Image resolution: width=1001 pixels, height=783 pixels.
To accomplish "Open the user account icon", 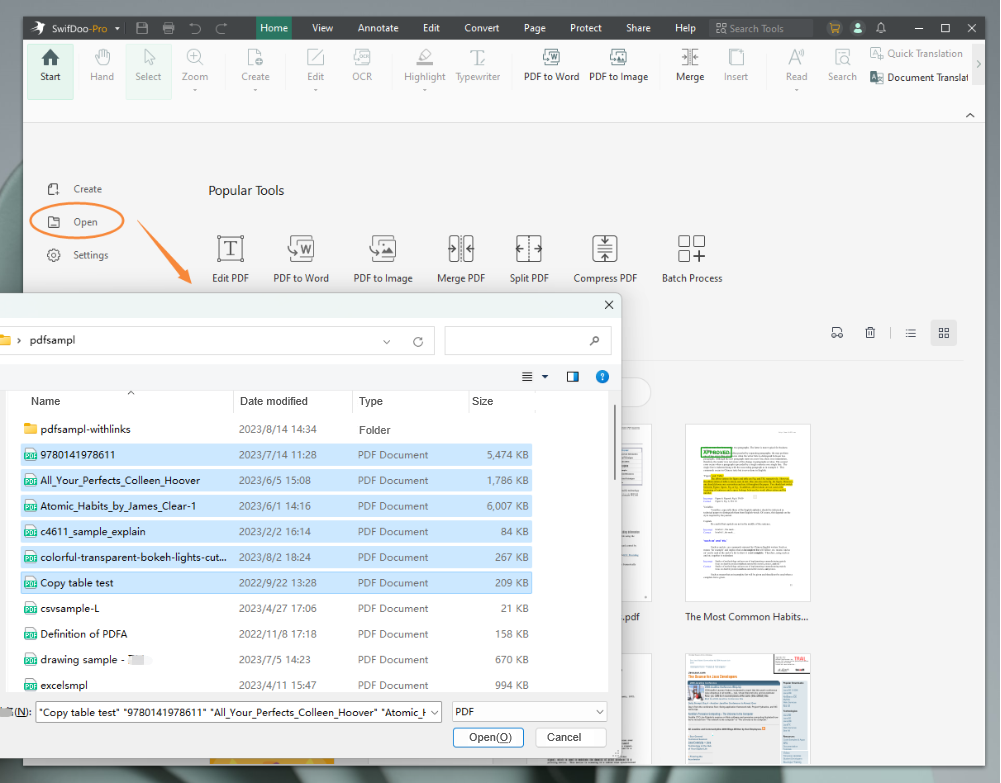I will tap(857, 28).
